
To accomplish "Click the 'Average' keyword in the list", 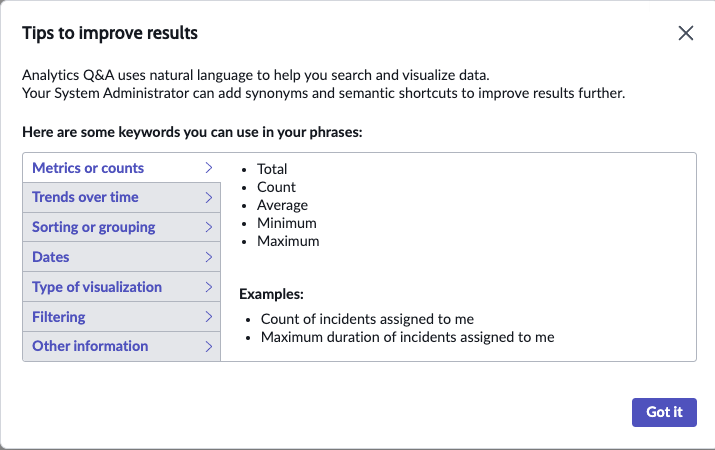I will [x=282, y=205].
